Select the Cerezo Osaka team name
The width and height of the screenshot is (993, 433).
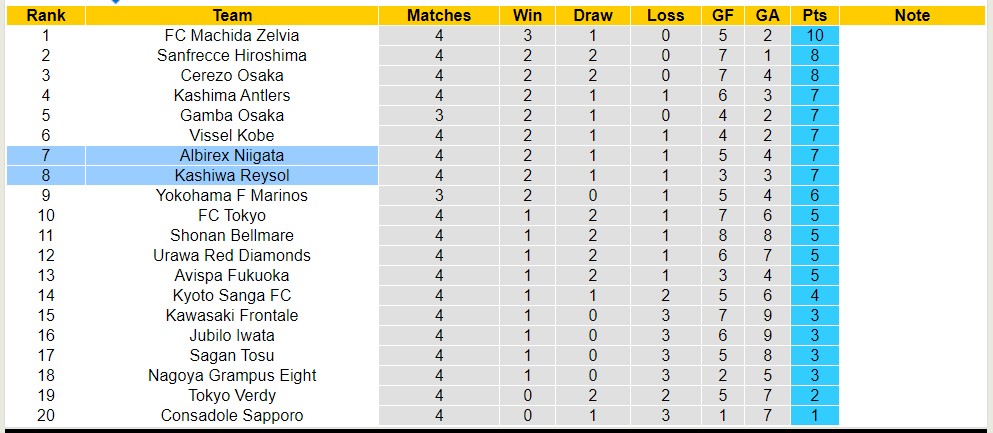tap(232, 75)
